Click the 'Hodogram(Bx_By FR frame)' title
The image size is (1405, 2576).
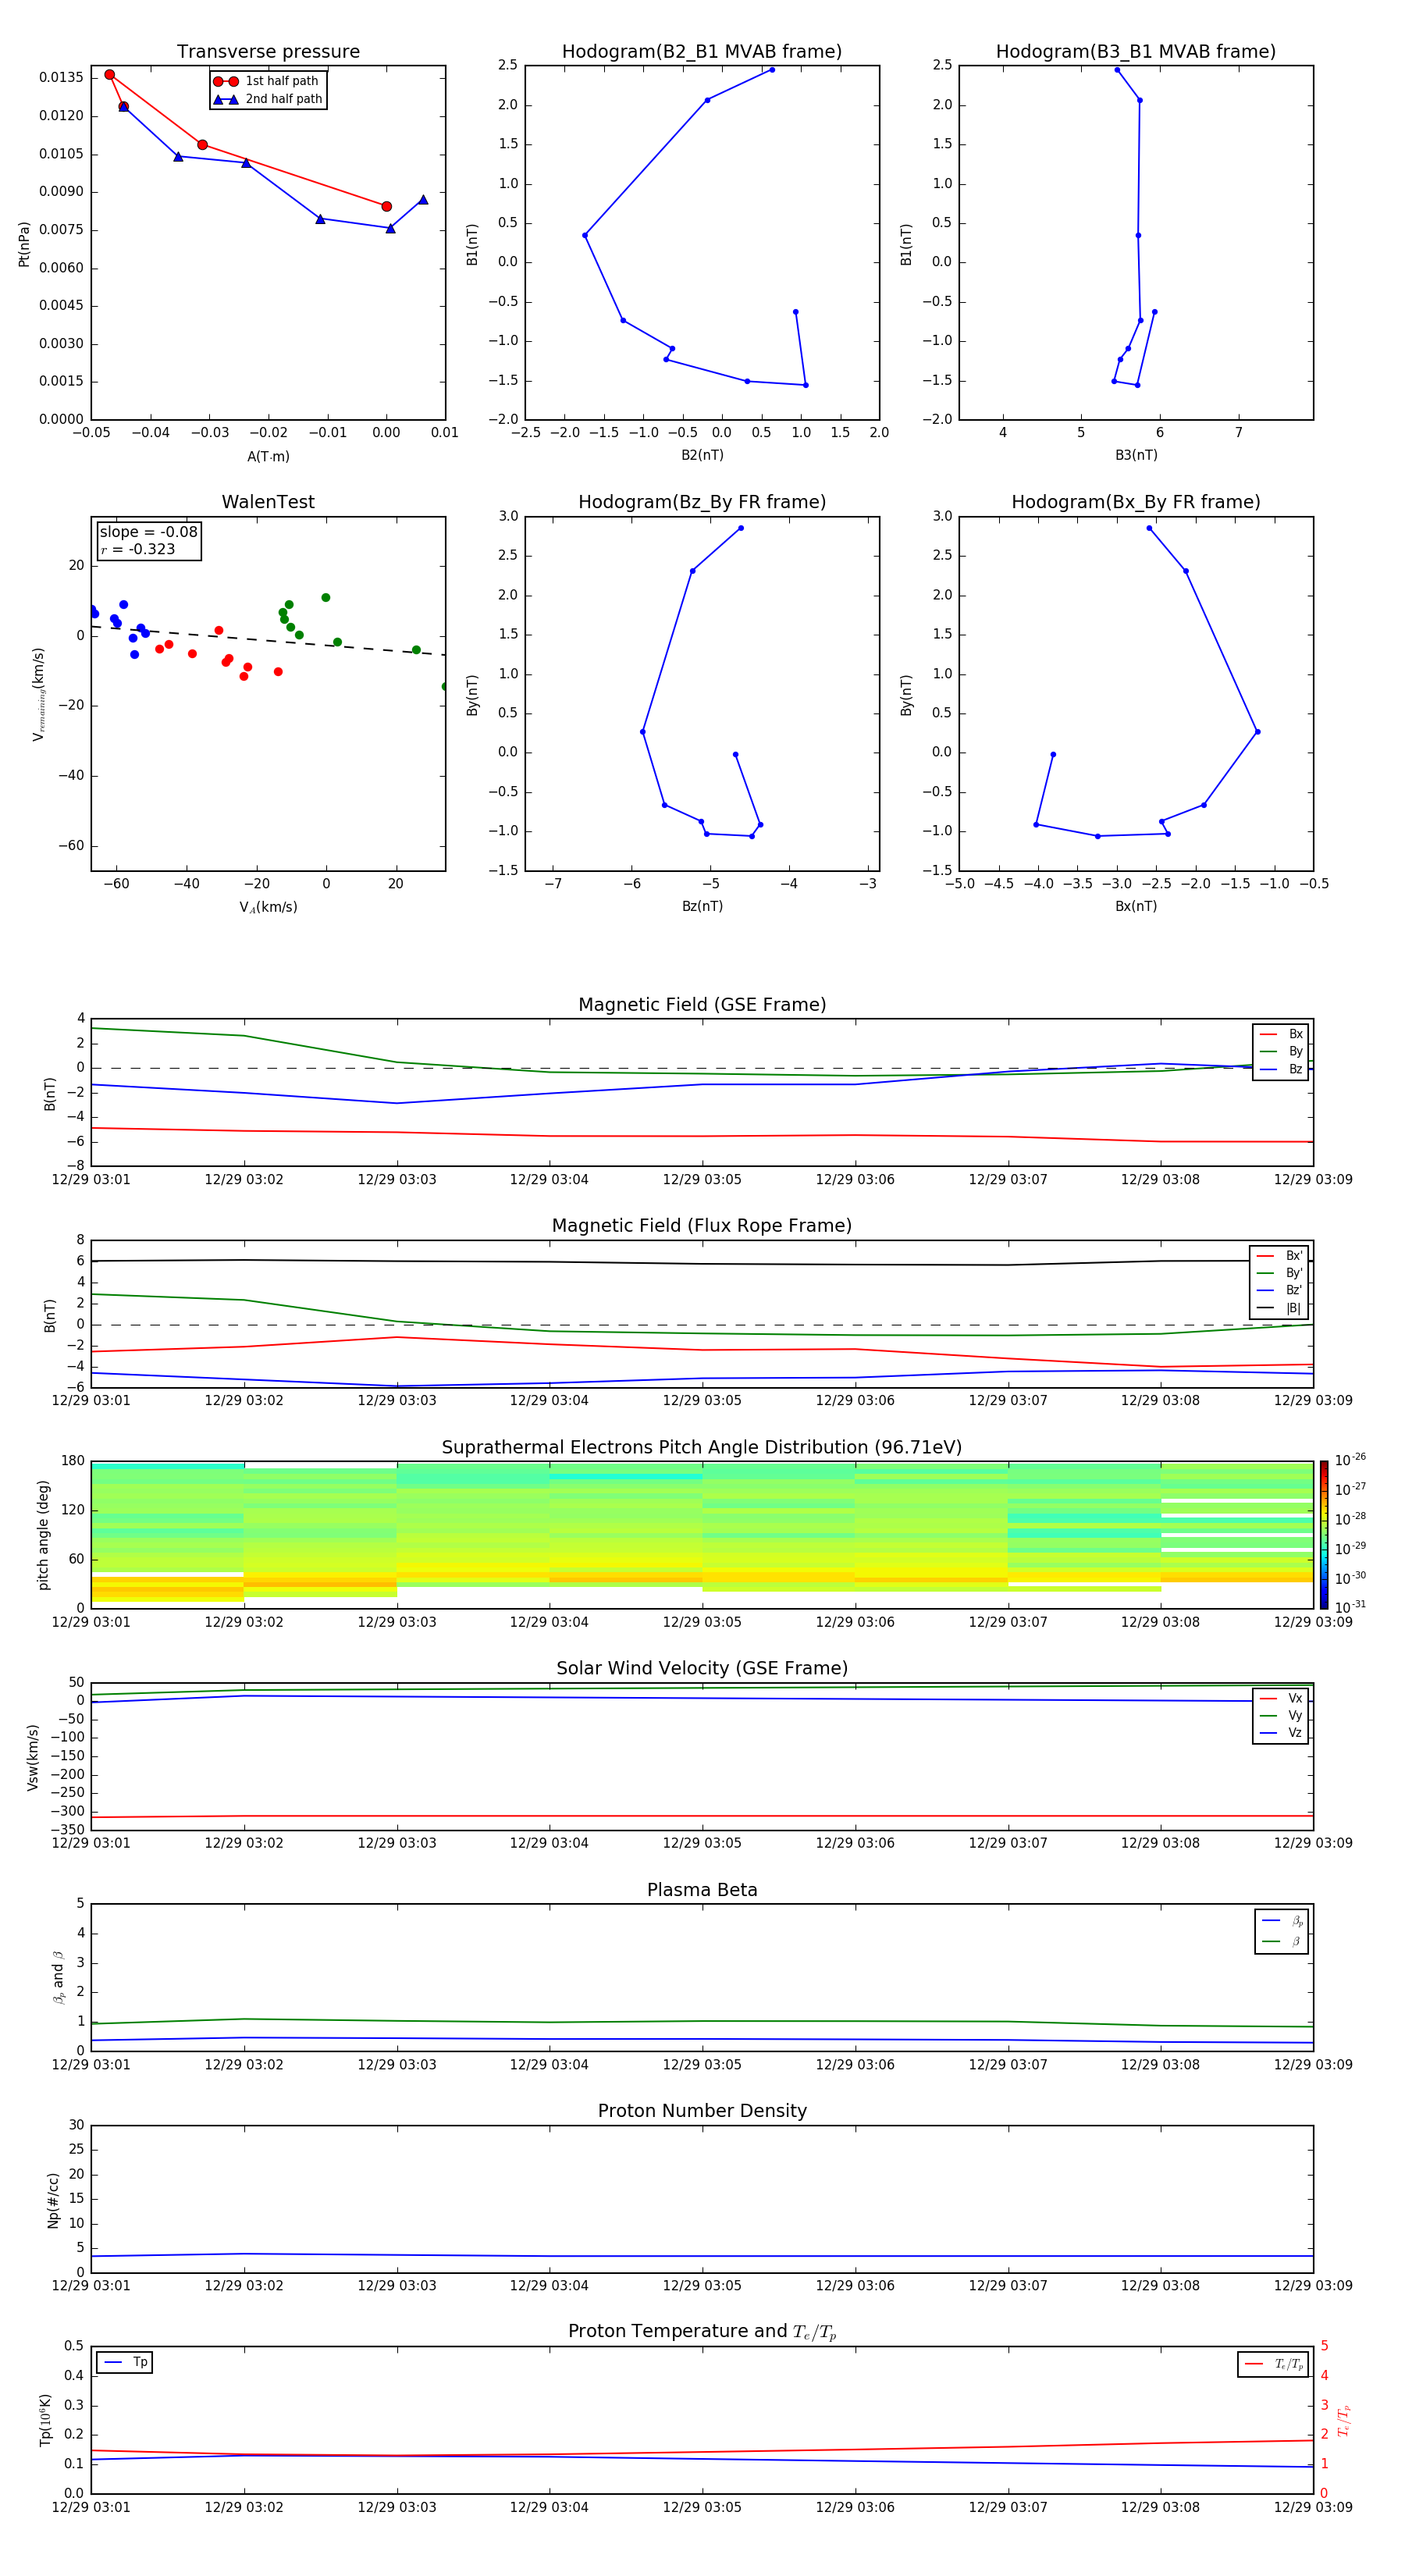pos(1136,502)
